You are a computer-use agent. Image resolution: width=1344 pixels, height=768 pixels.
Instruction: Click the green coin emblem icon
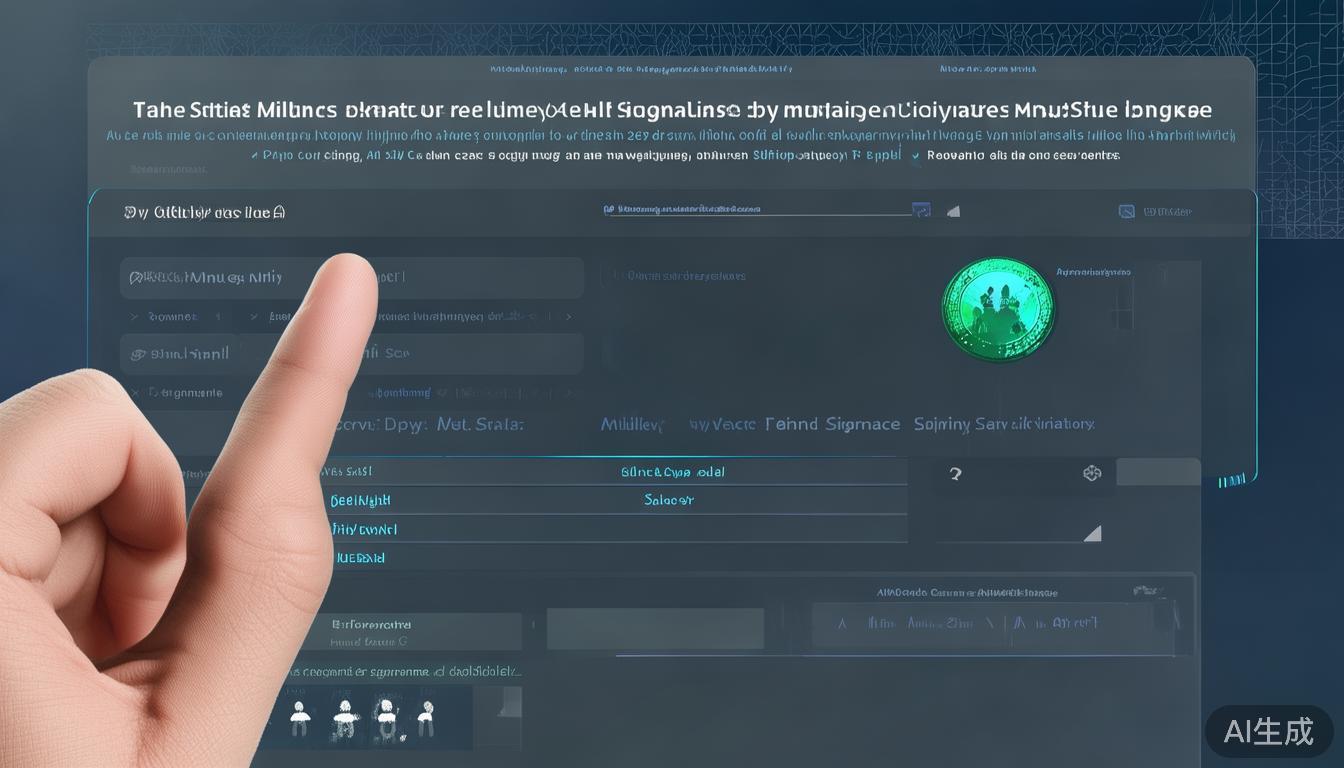click(998, 308)
